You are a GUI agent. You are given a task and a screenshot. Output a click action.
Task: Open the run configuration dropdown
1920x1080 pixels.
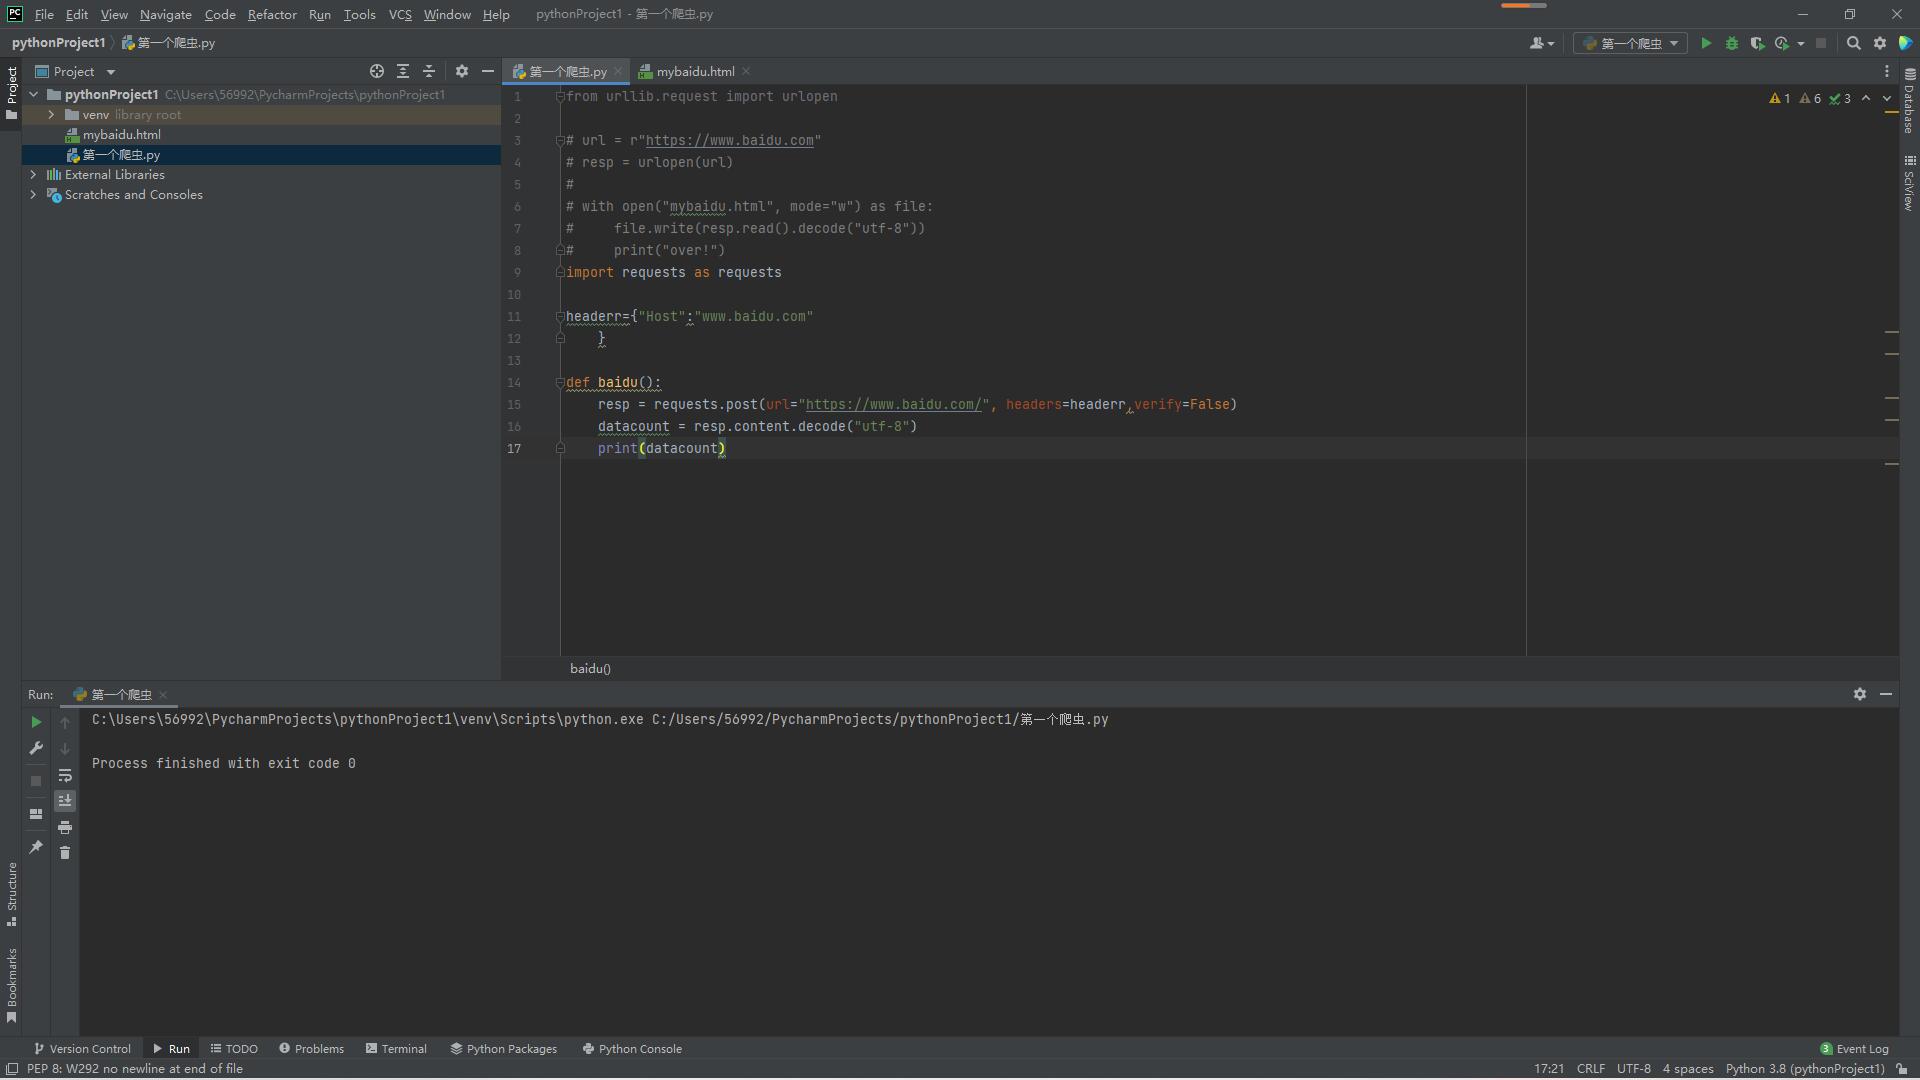(x=1630, y=43)
